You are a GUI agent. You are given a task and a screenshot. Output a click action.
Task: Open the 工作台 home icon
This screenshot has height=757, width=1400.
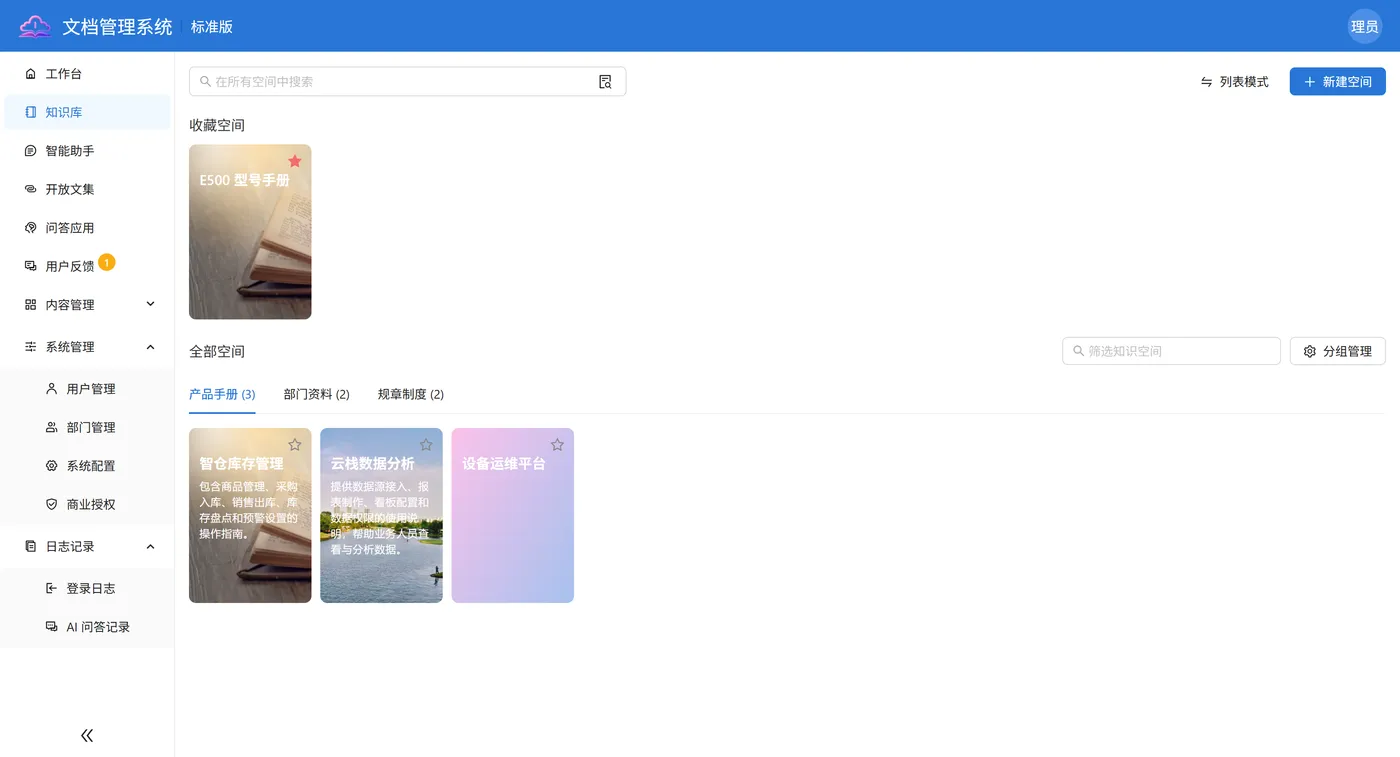[30, 74]
